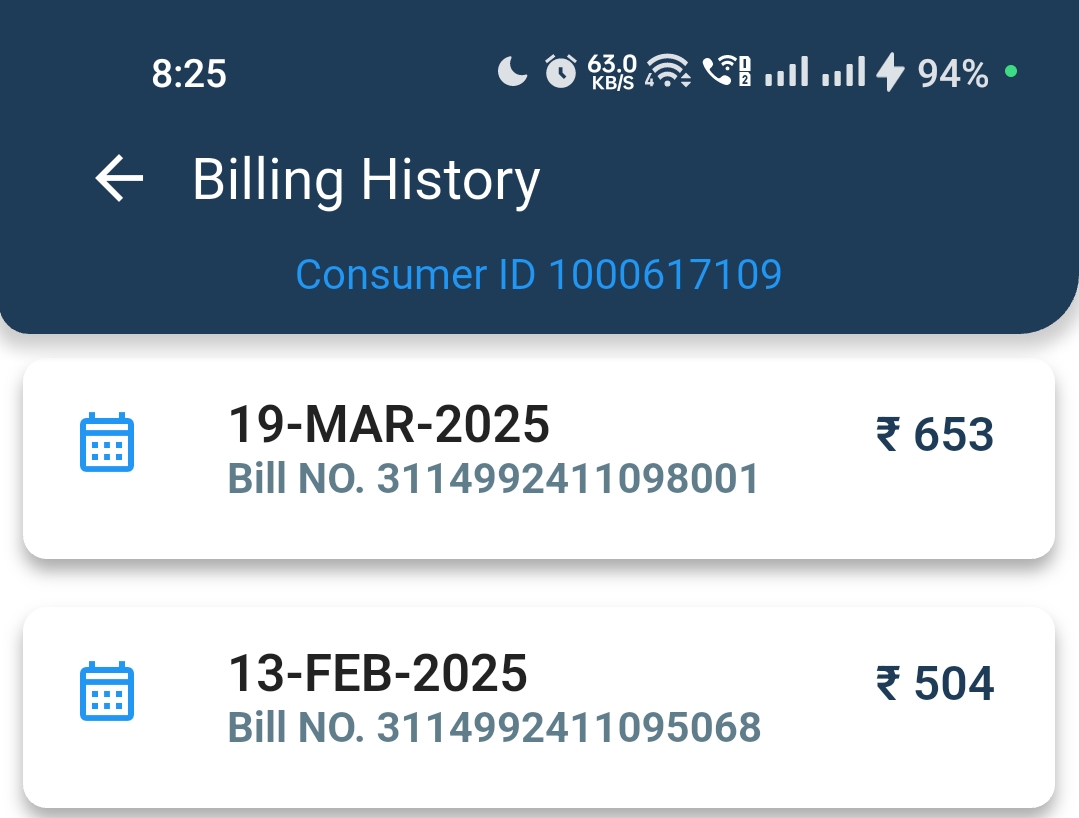The height and width of the screenshot is (818, 1079).
Task: Tap calendar icon for 19-MAR-2025 bill
Action: 107,442
